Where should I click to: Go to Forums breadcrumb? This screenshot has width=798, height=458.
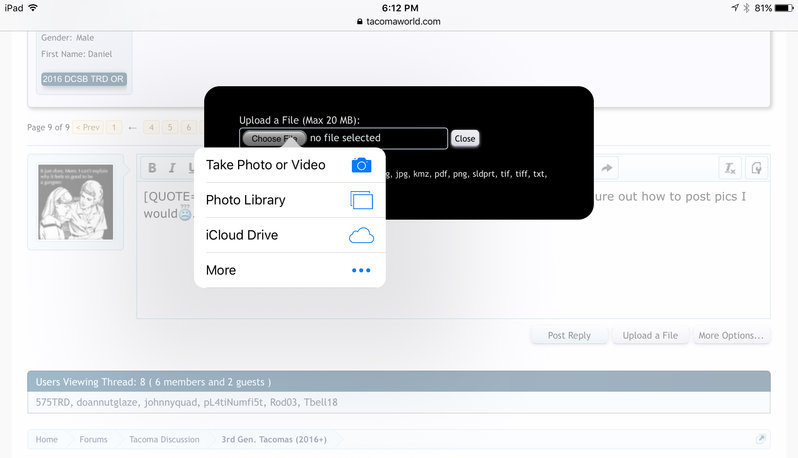93,439
